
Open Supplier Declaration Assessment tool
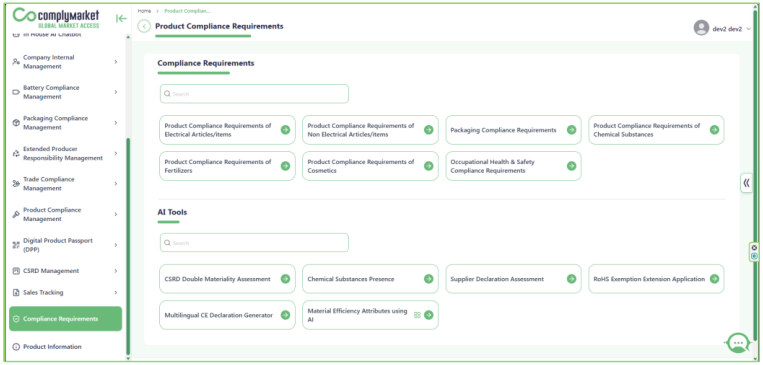pyautogui.click(x=513, y=279)
